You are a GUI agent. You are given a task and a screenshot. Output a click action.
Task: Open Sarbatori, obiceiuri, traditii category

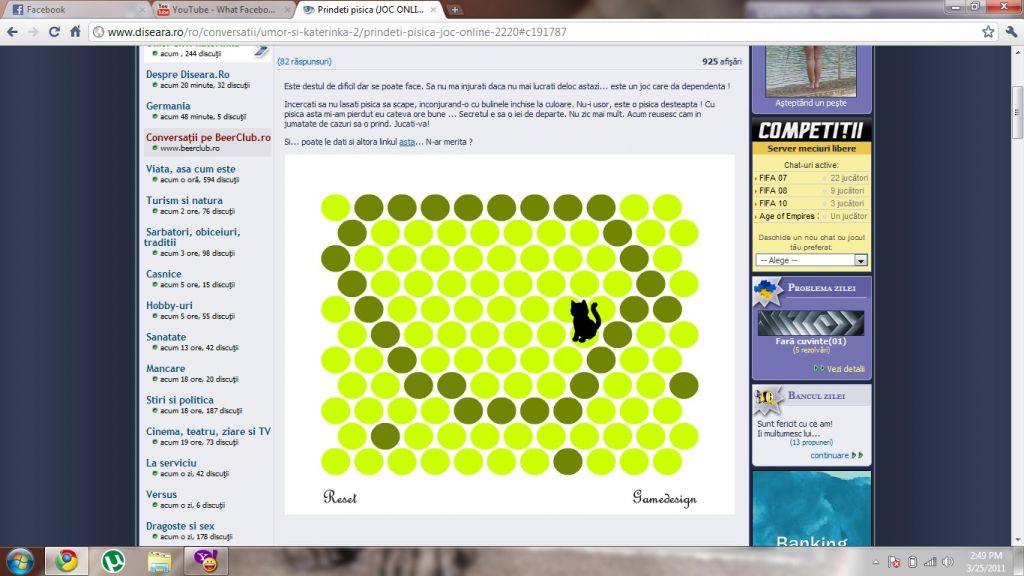(193, 237)
